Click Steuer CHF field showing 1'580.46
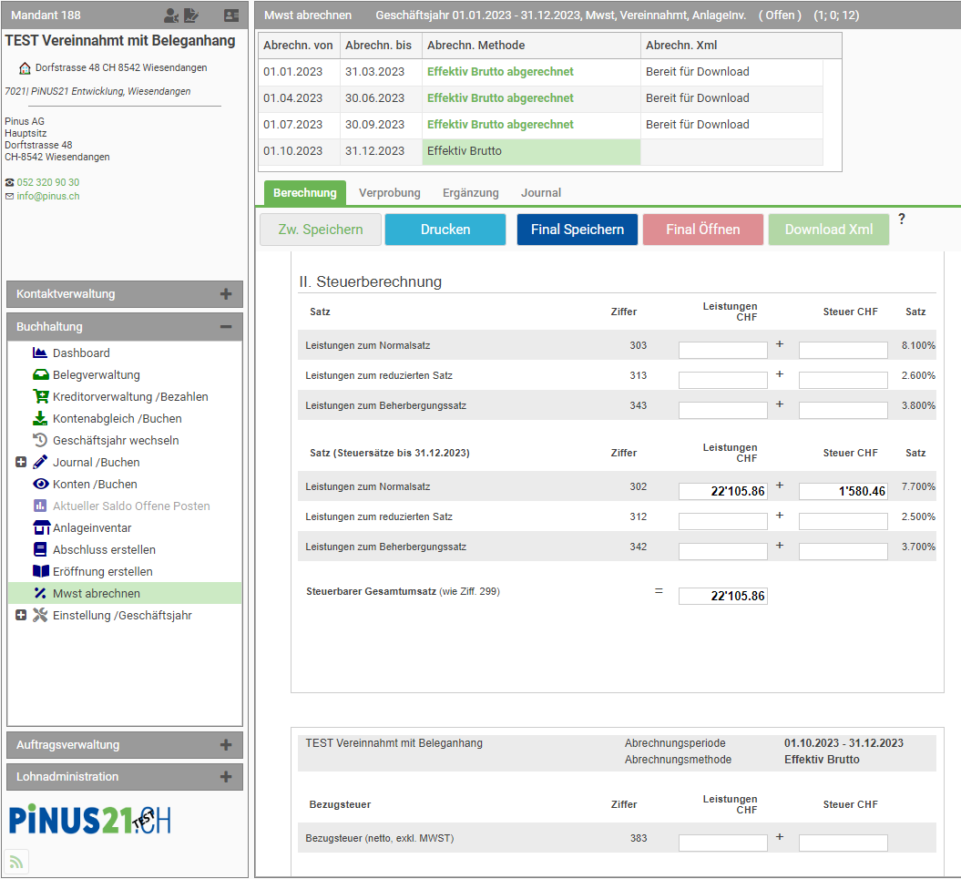Image resolution: width=961 pixels, height=879 pixels. [x=843, y=491]
